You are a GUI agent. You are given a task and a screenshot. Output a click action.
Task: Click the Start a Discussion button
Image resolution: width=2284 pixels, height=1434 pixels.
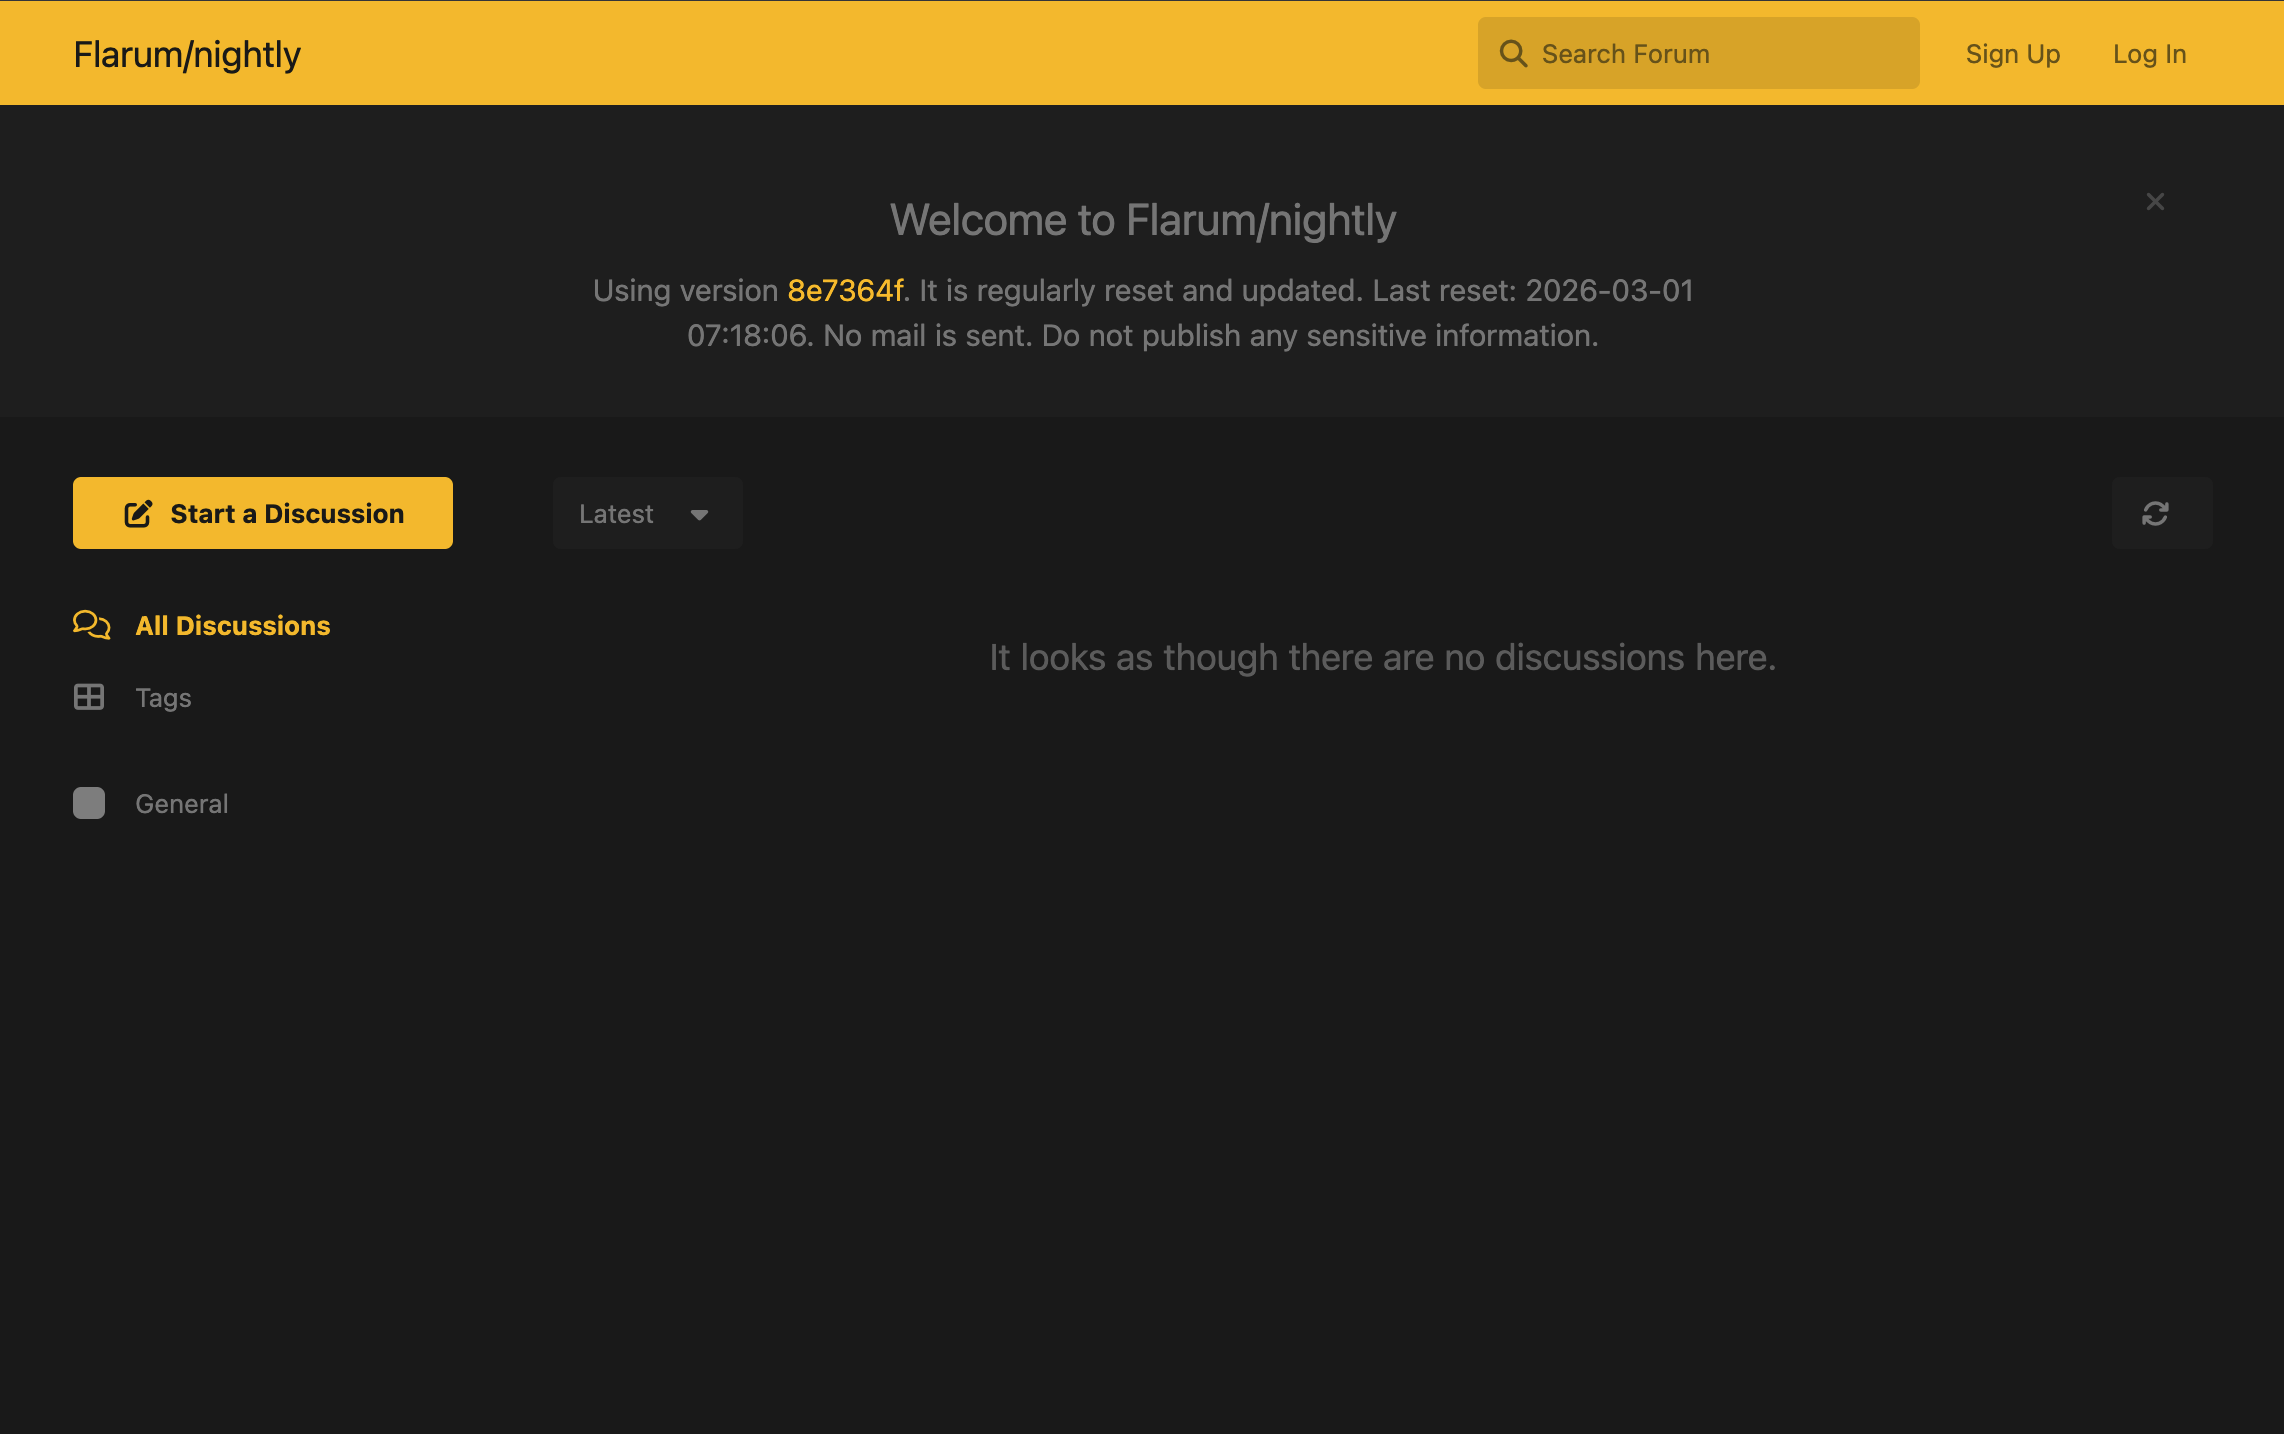[263, 513]
